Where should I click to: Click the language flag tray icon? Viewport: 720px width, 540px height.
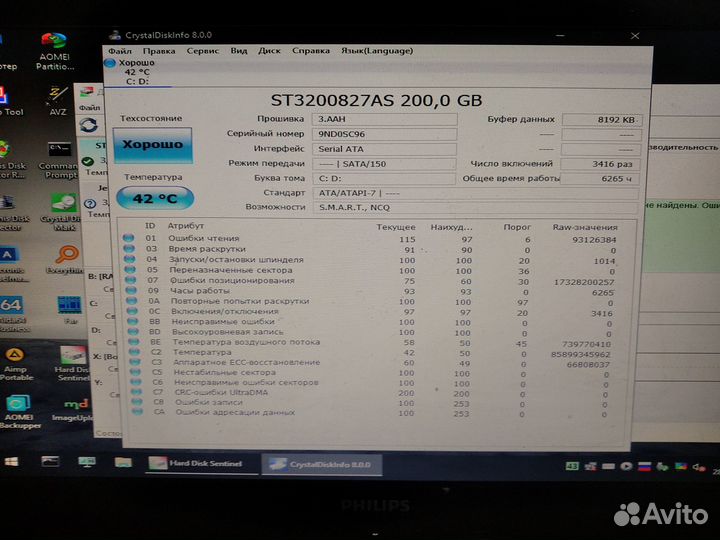[x=644, y=467]
